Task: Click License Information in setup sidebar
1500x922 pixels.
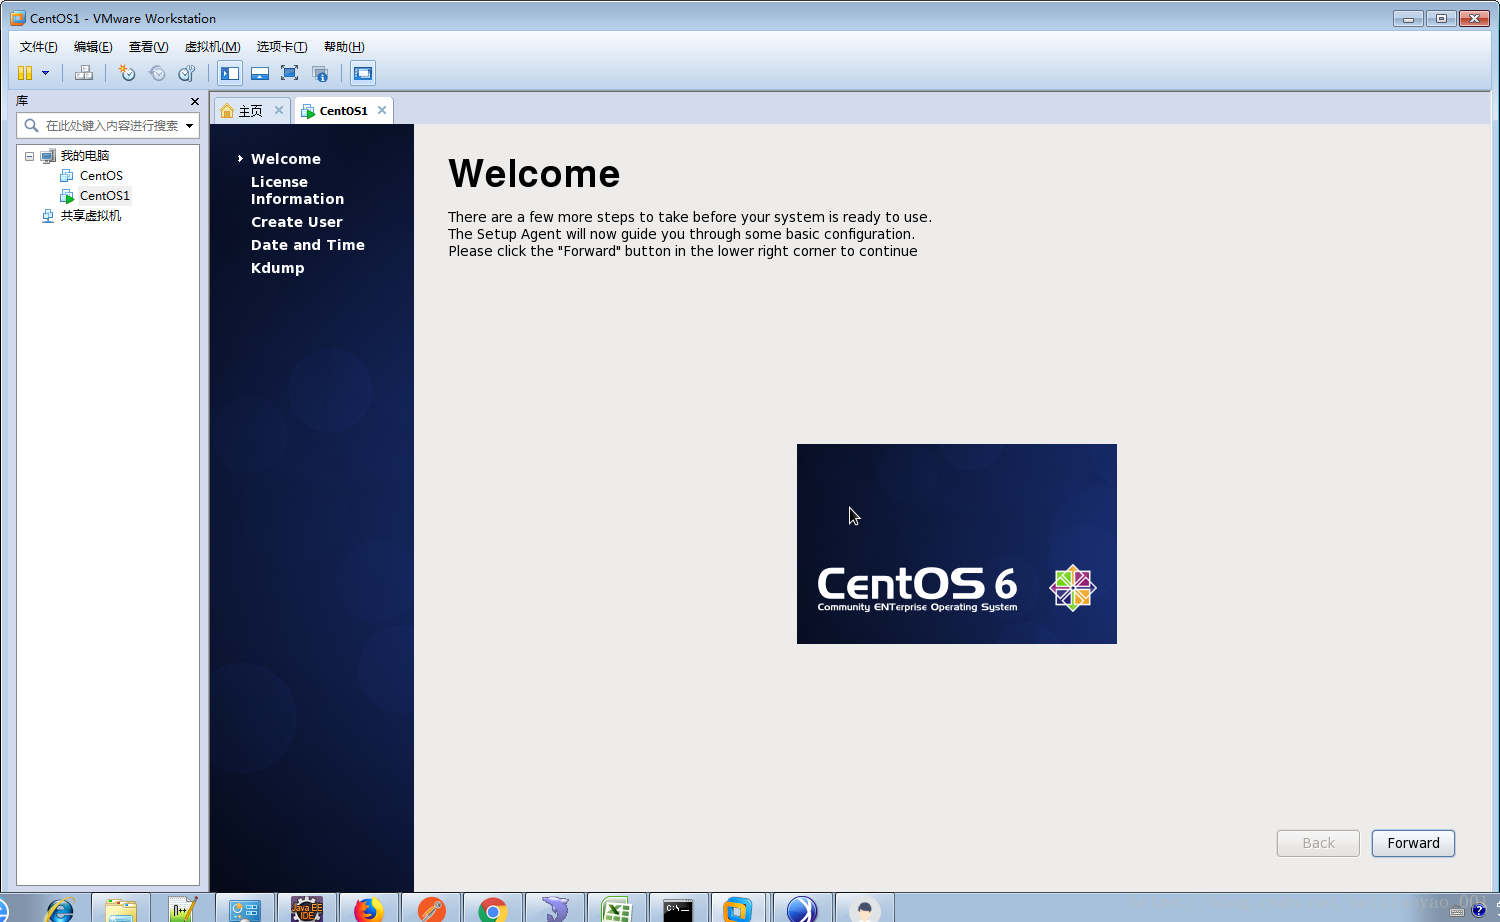Action: (297, 190)
